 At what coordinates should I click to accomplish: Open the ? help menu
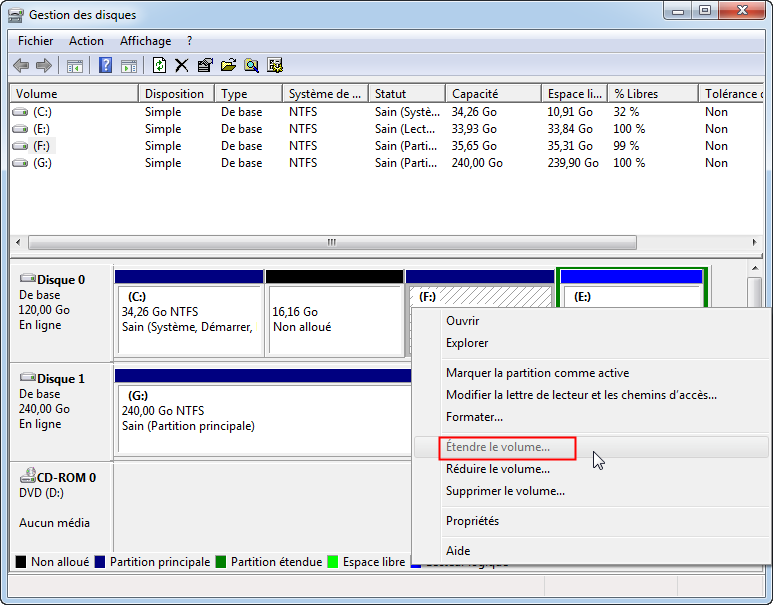click(x=190, y=41)
